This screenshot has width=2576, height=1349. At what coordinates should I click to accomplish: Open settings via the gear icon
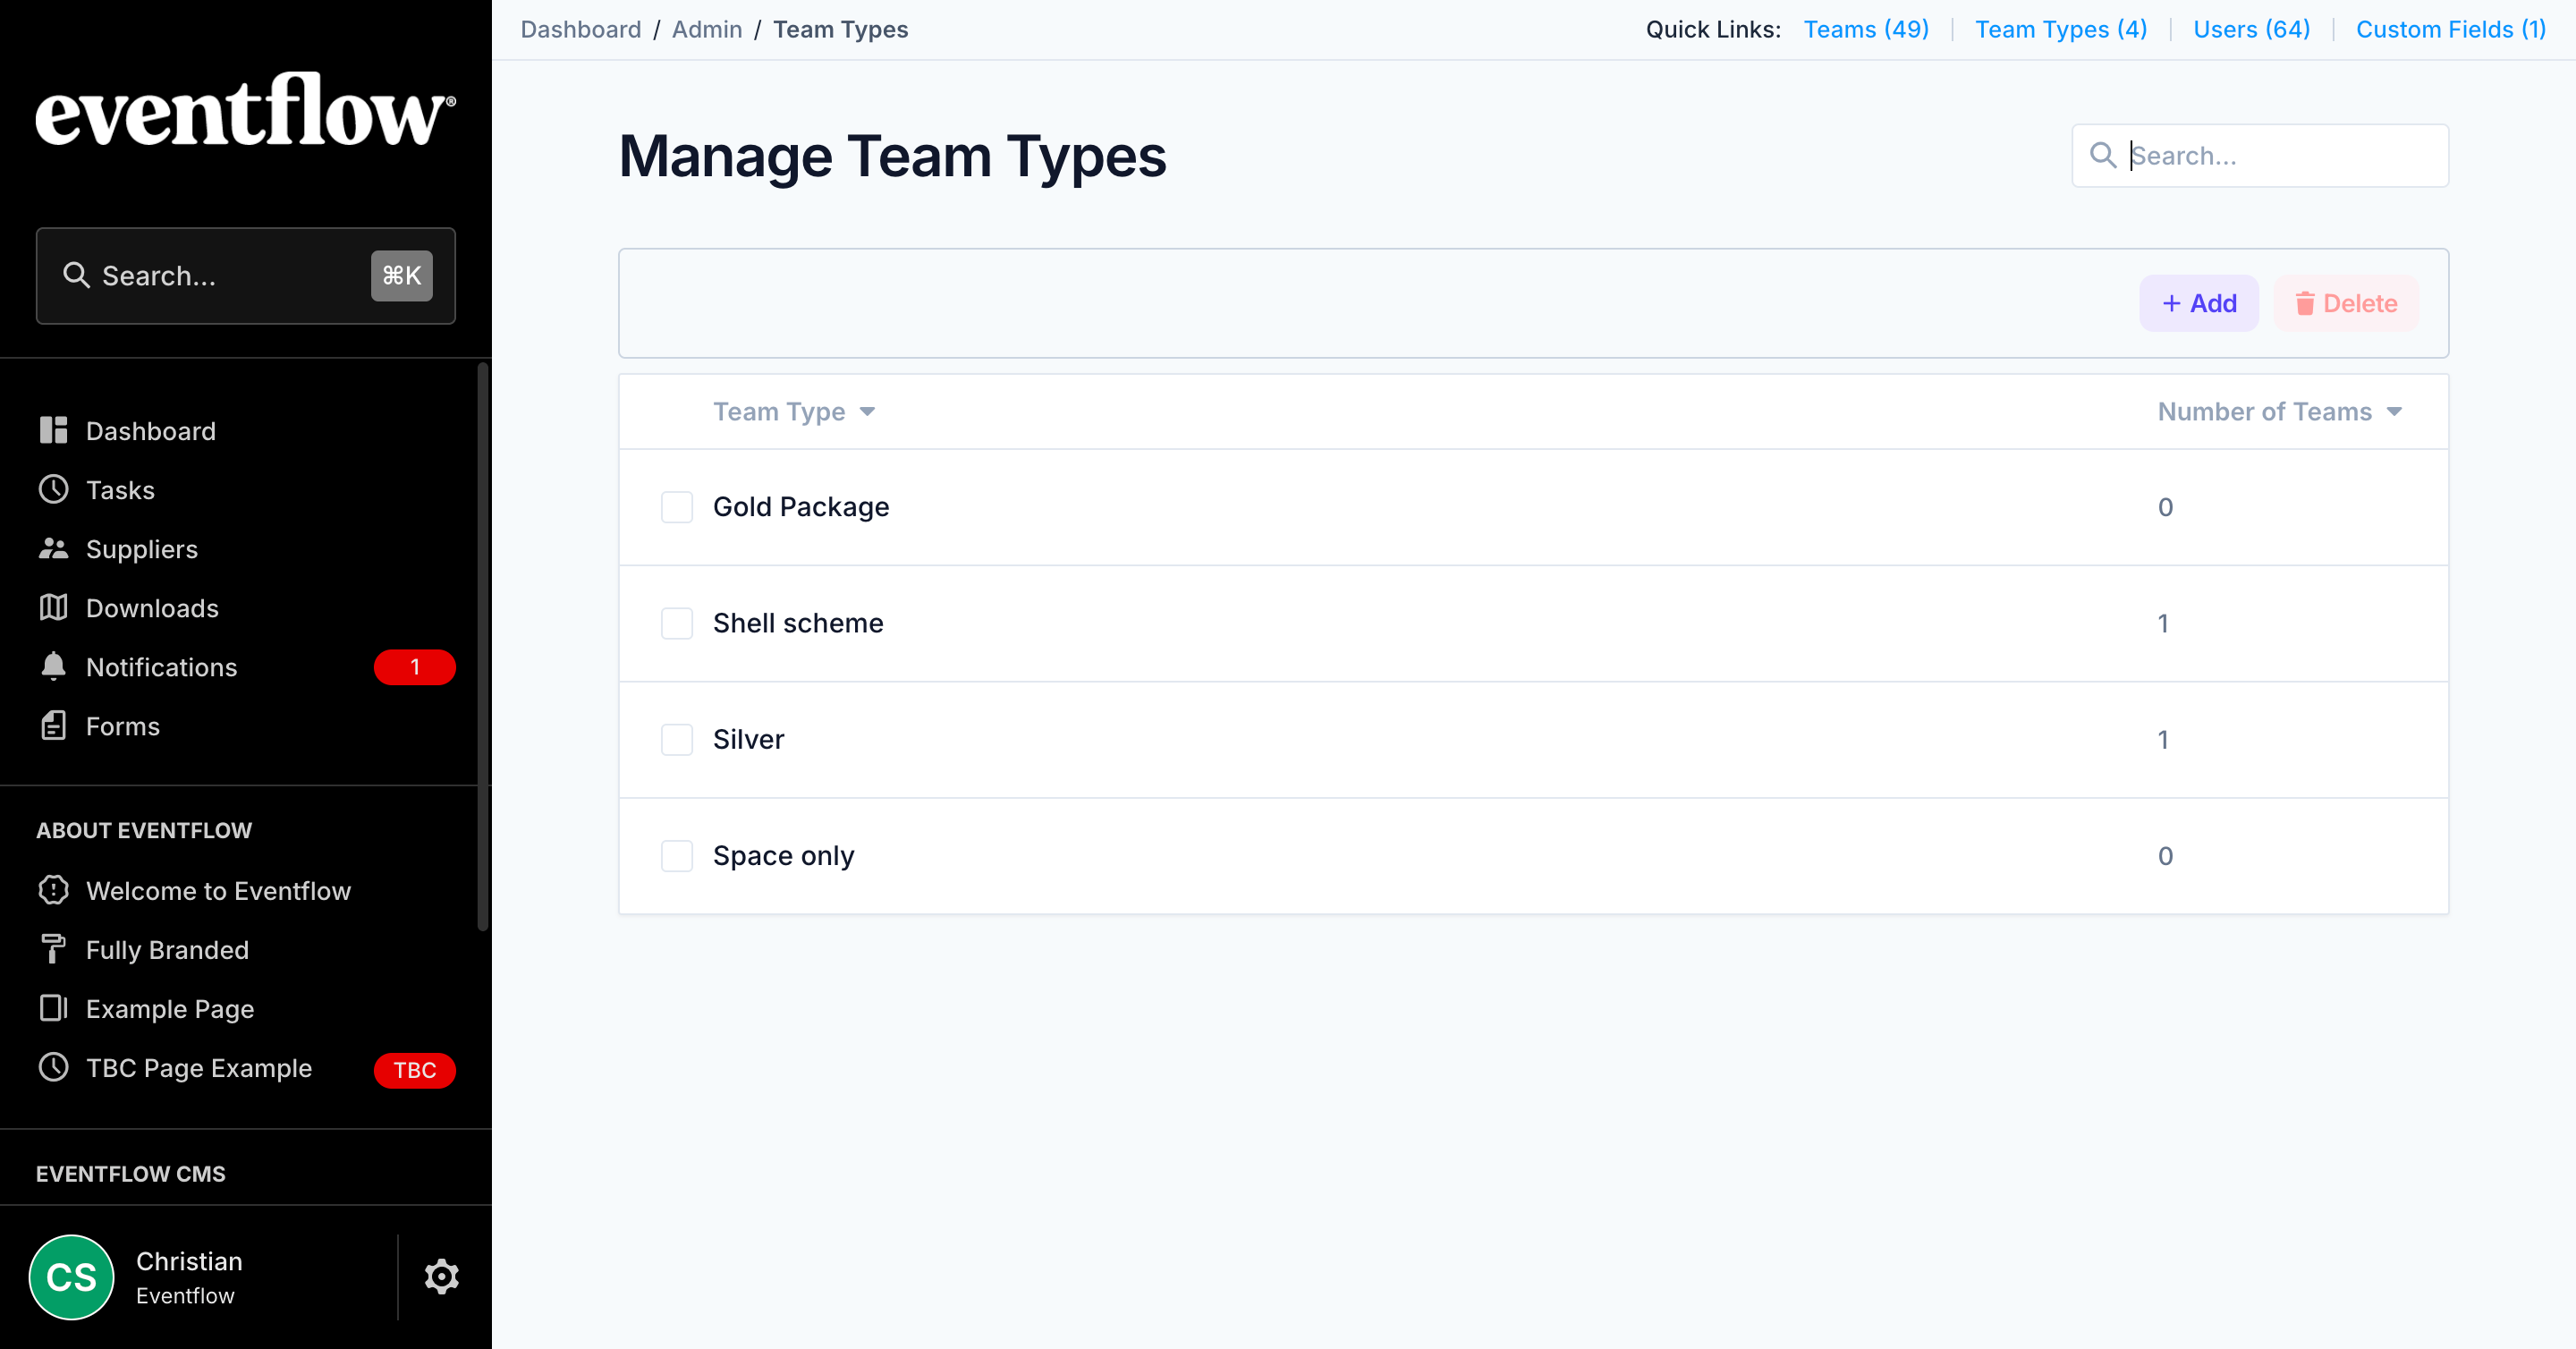(x=441, y=1277)
